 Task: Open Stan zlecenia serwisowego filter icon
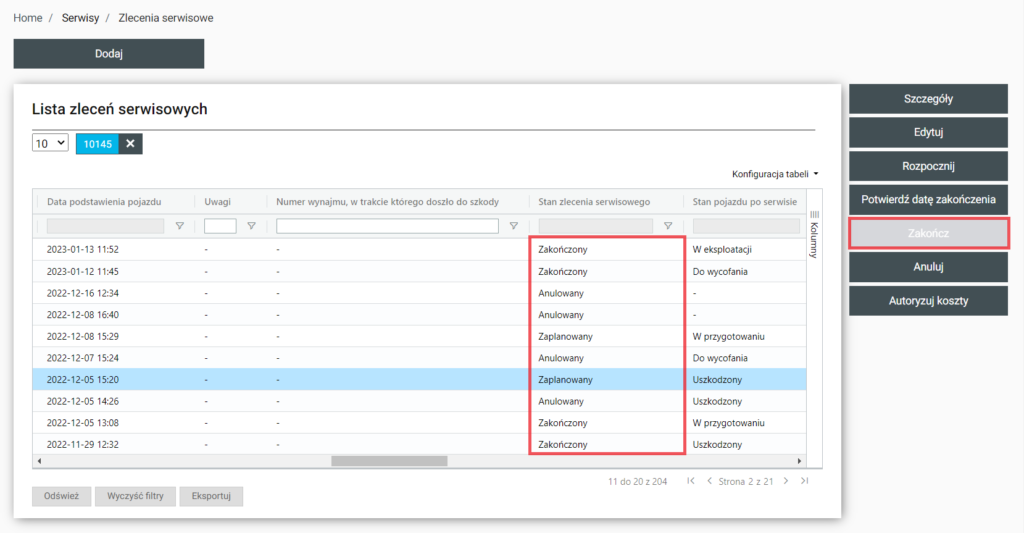coord(668,226)
